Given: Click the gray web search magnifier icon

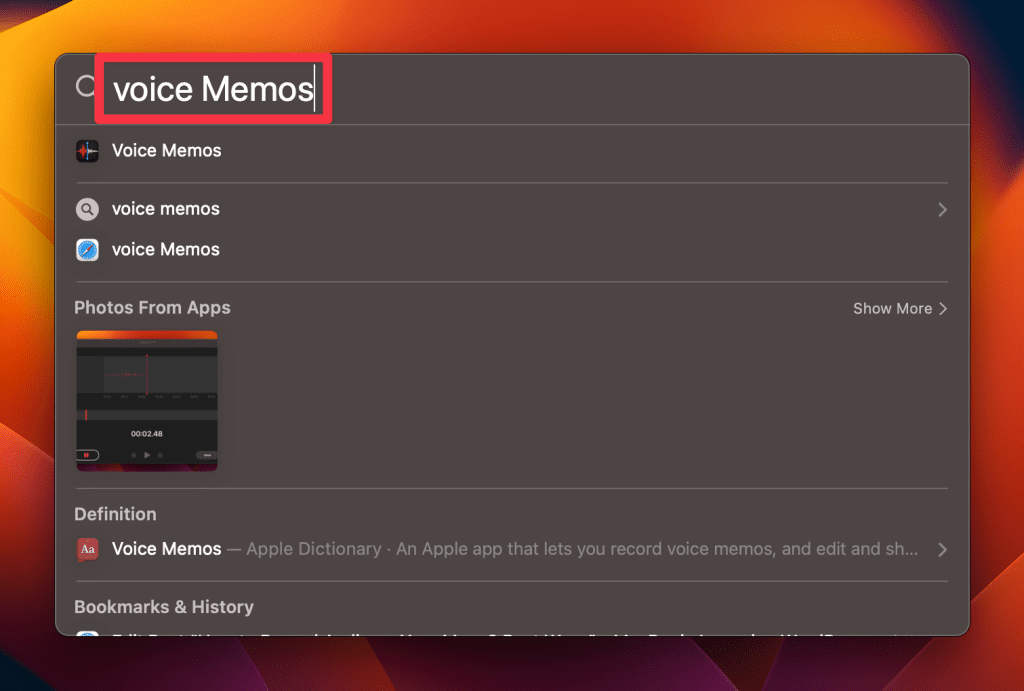Looking at the screenshot, I should tap(88, 210).
